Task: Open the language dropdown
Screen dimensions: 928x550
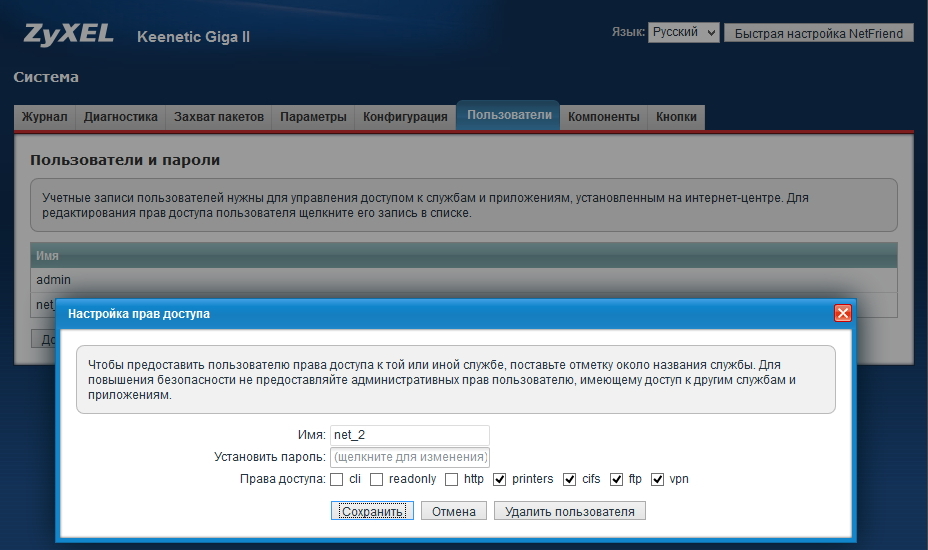Action: [683, 33]
